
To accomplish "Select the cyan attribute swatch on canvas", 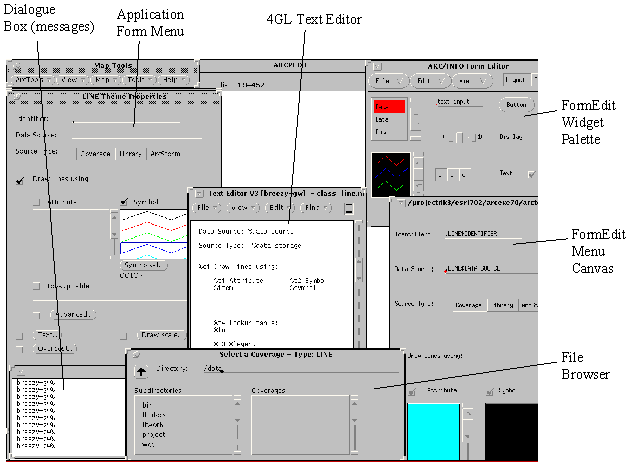I will click(x=433, y=432).
